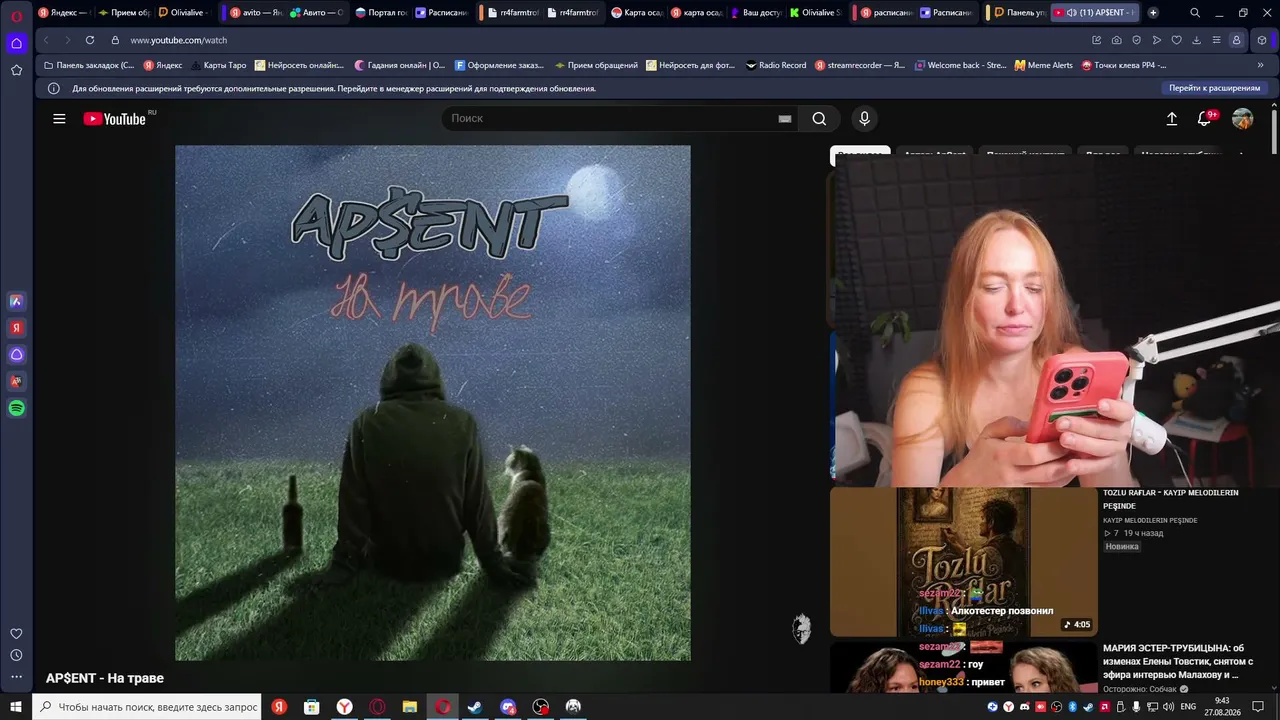
Task: Open a new browser tab
Action: pyautogui.click(x=1153, y=13)
